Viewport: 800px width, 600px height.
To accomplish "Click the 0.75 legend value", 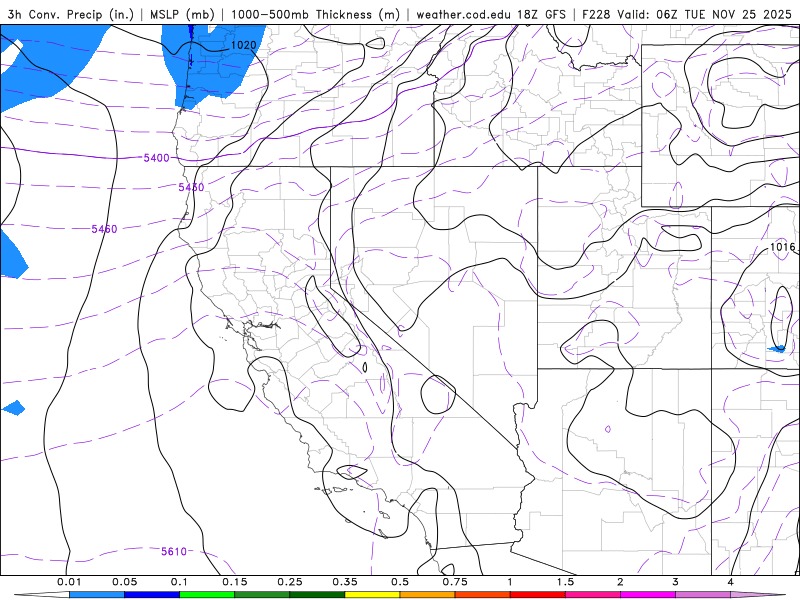I will point(455,582).
